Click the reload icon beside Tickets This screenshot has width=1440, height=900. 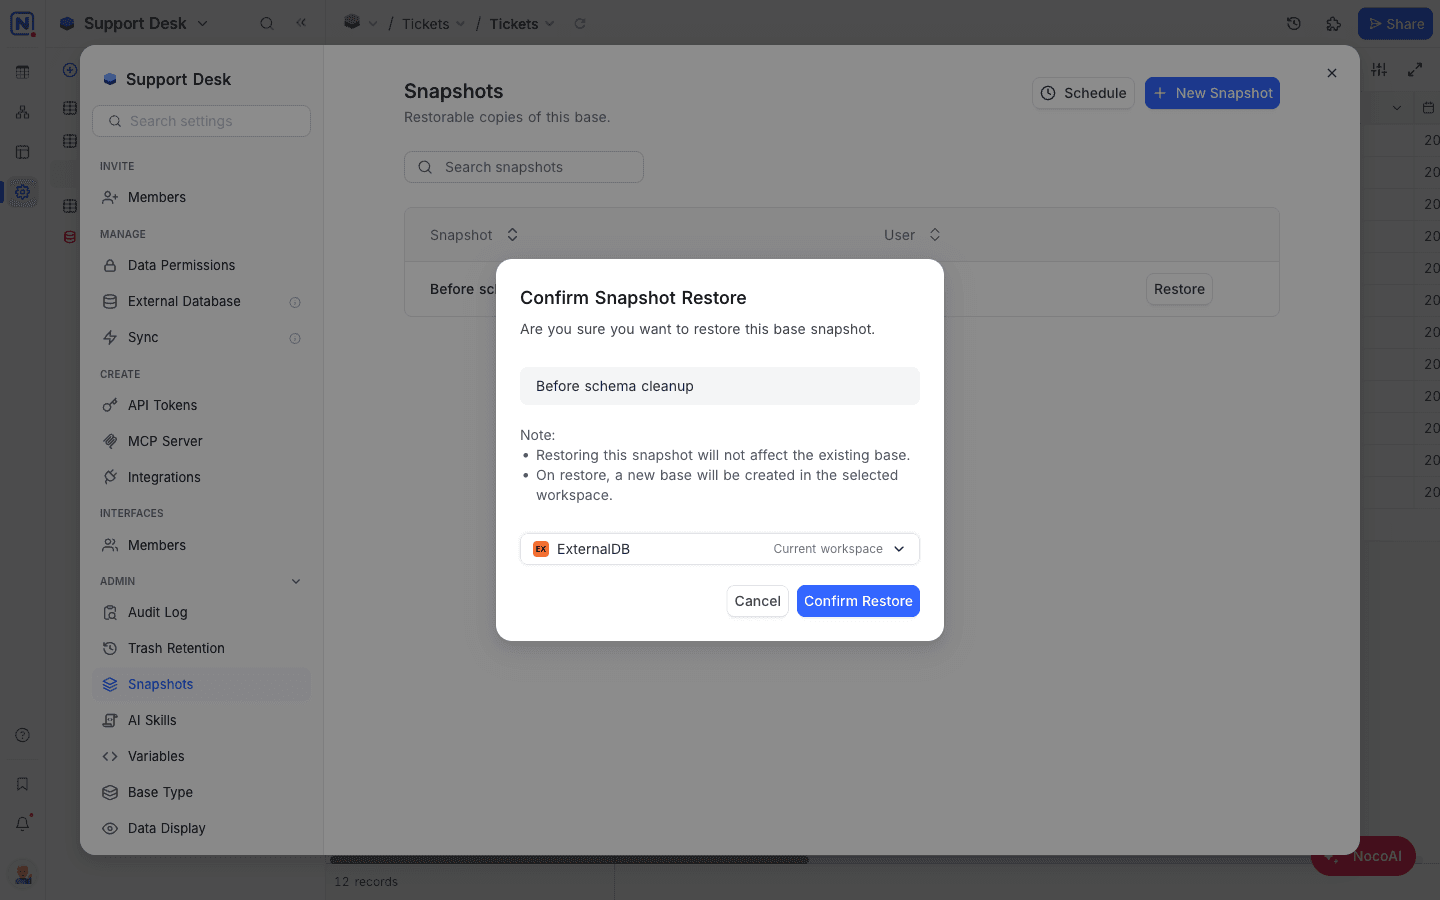point(580,24)
